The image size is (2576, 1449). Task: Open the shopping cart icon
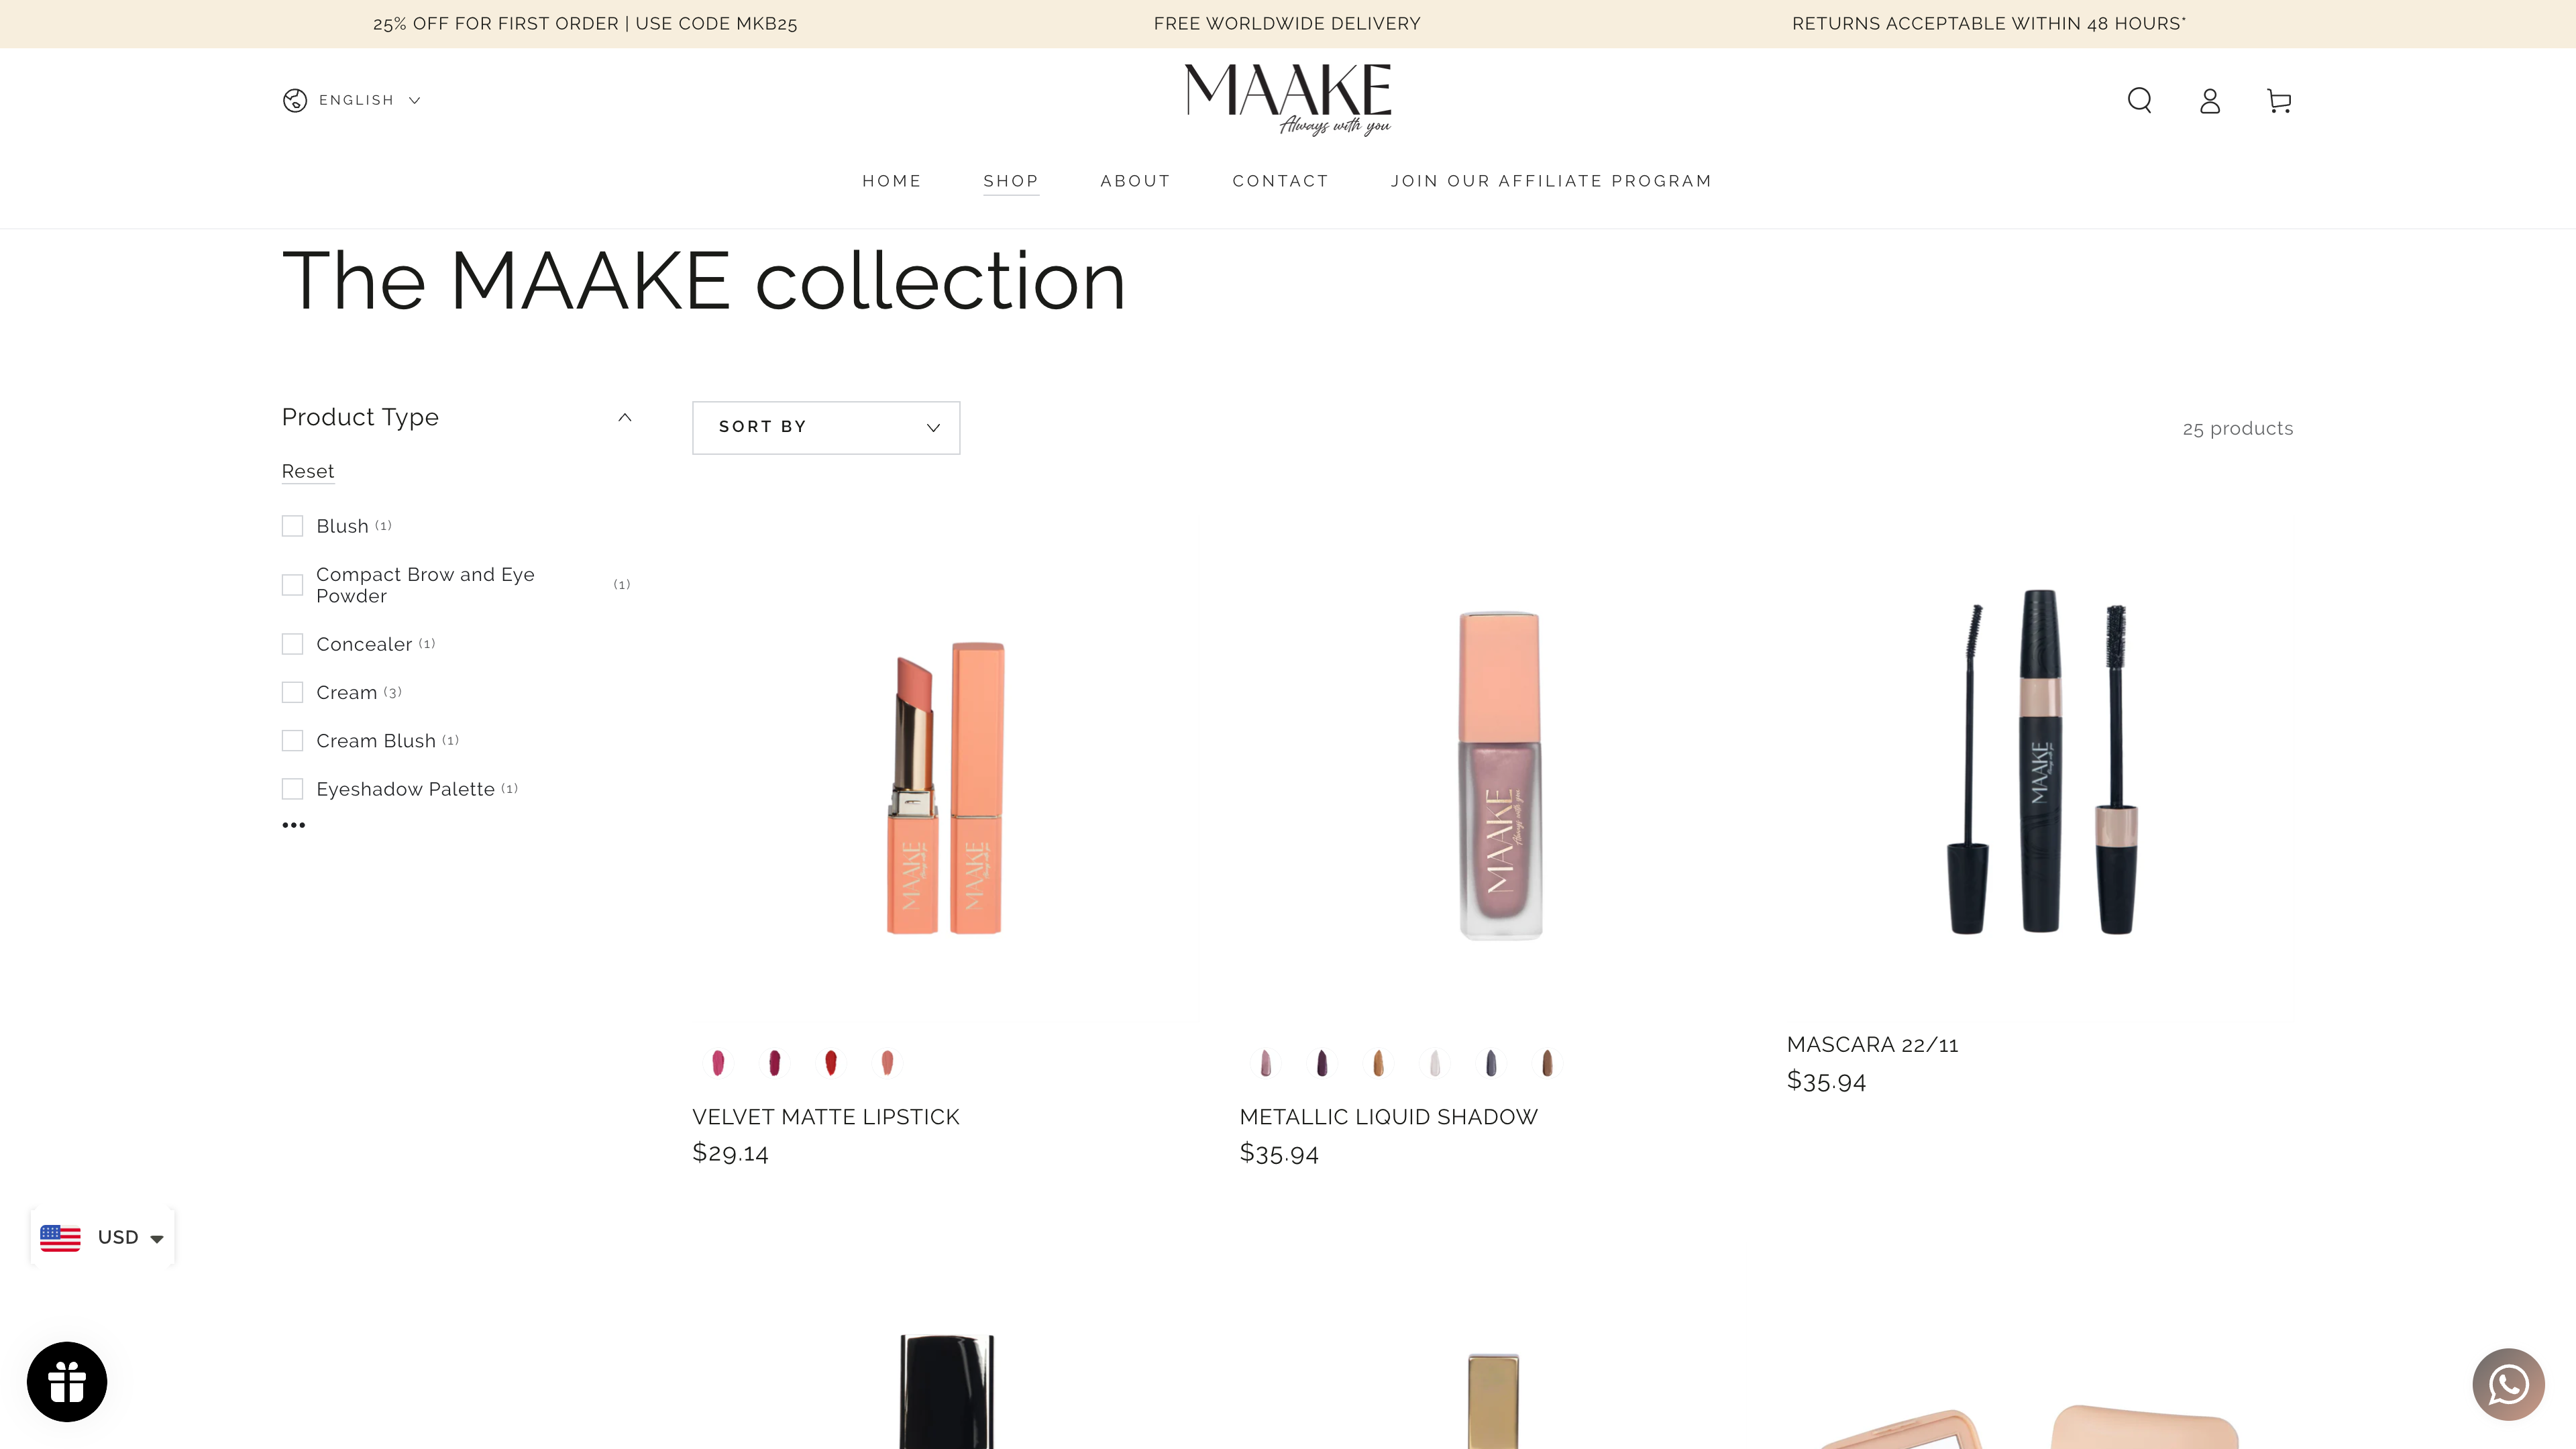(2279, 100)
